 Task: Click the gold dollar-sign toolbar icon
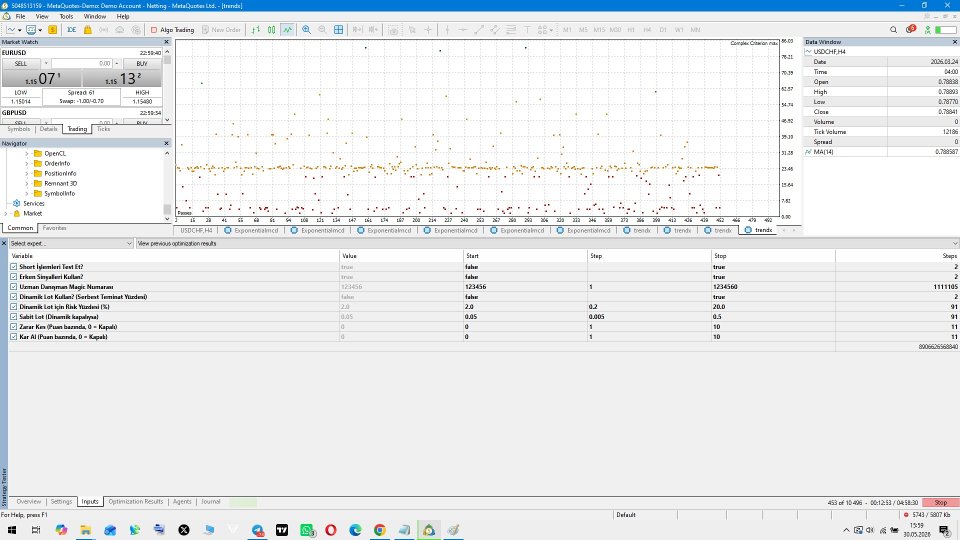click(53, 29)
